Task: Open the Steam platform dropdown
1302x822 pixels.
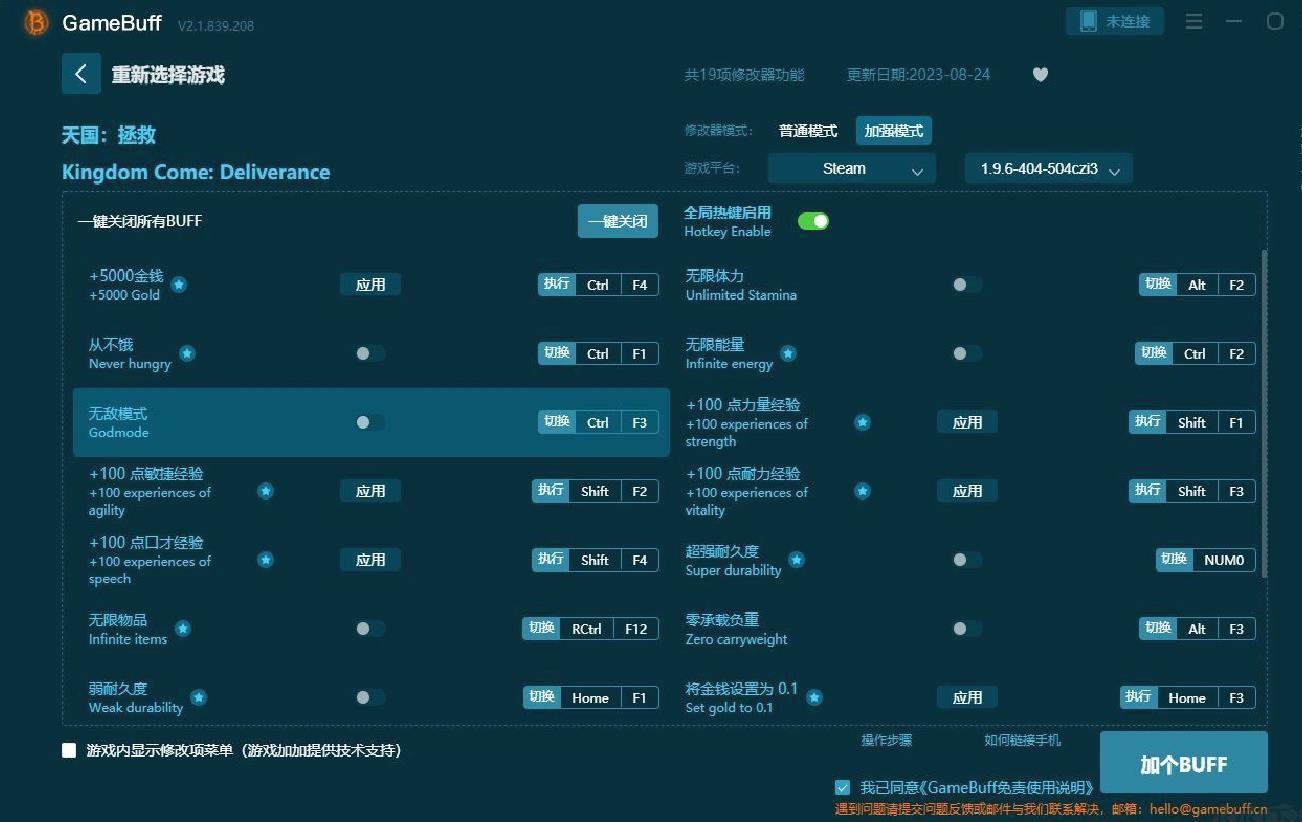Action: point(852,169)
